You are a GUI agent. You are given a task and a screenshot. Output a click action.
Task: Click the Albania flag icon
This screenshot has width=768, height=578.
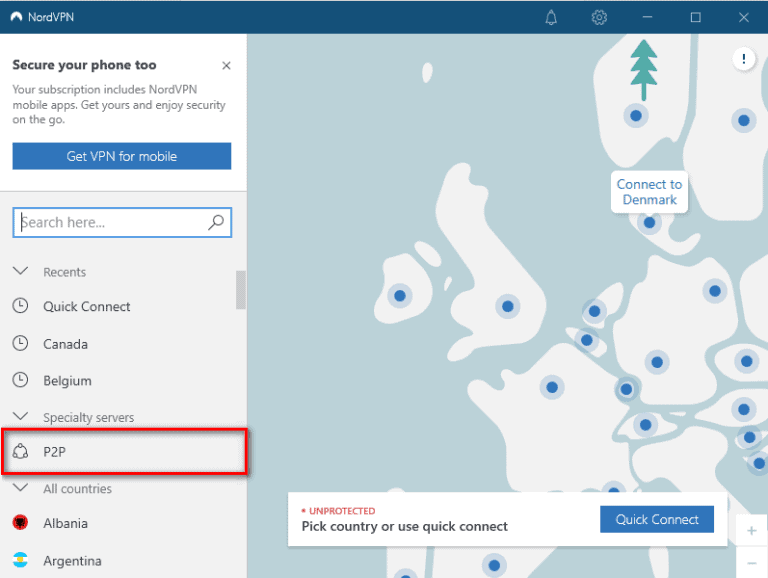[x=20, y=523]
